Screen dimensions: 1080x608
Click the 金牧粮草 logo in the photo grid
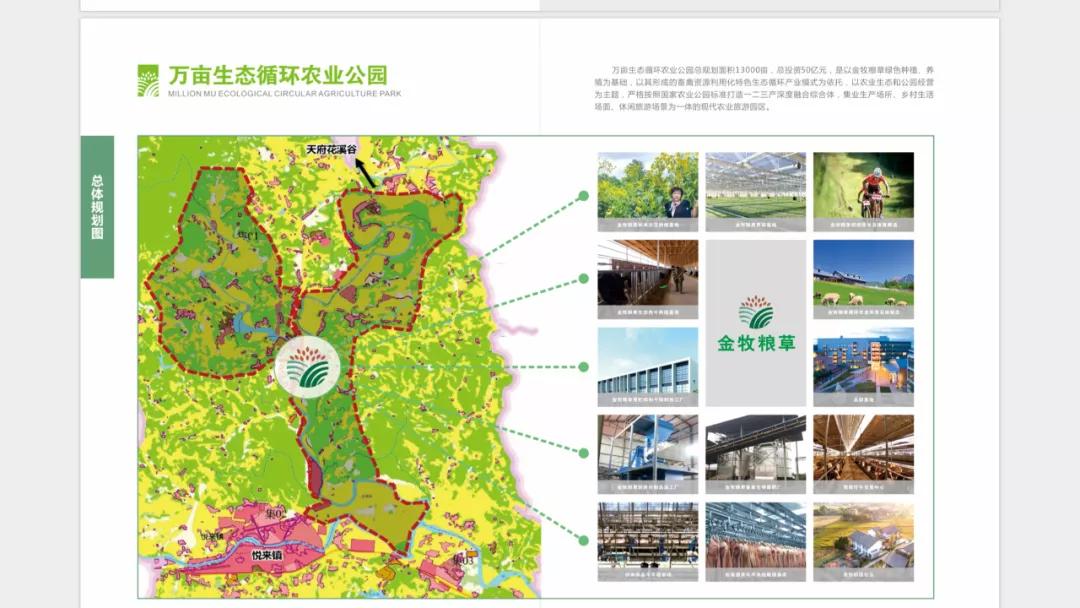pos(755,323)
